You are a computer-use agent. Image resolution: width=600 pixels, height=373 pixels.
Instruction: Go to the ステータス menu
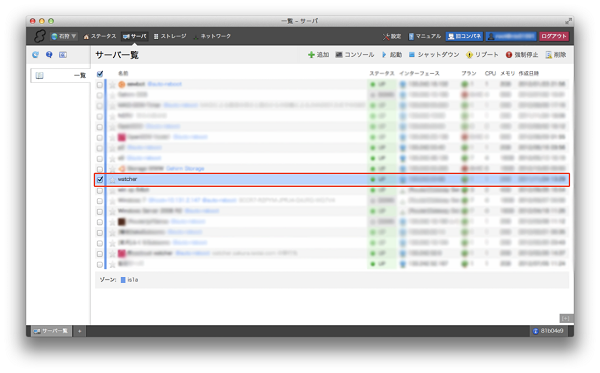99,36
